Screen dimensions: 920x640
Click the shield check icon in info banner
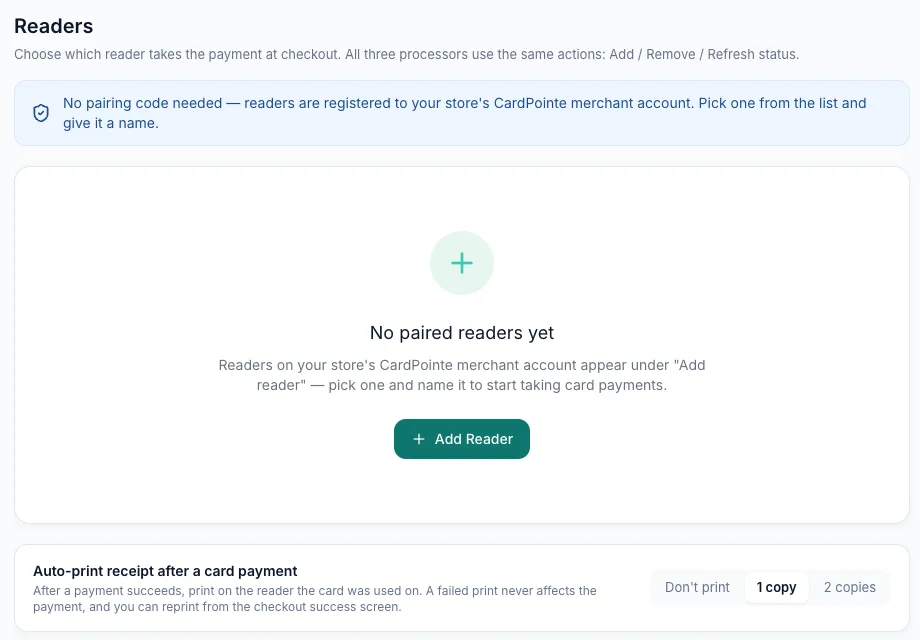40,113
